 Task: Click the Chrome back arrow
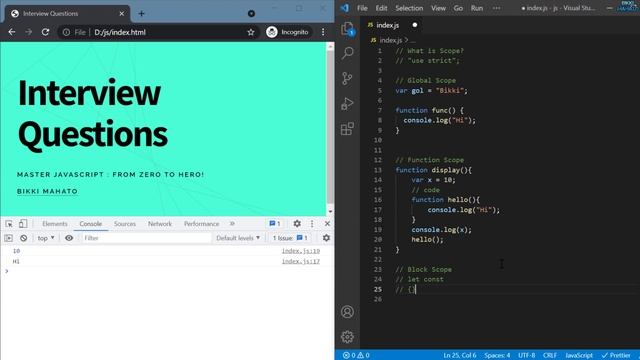[x=12, y=32]
